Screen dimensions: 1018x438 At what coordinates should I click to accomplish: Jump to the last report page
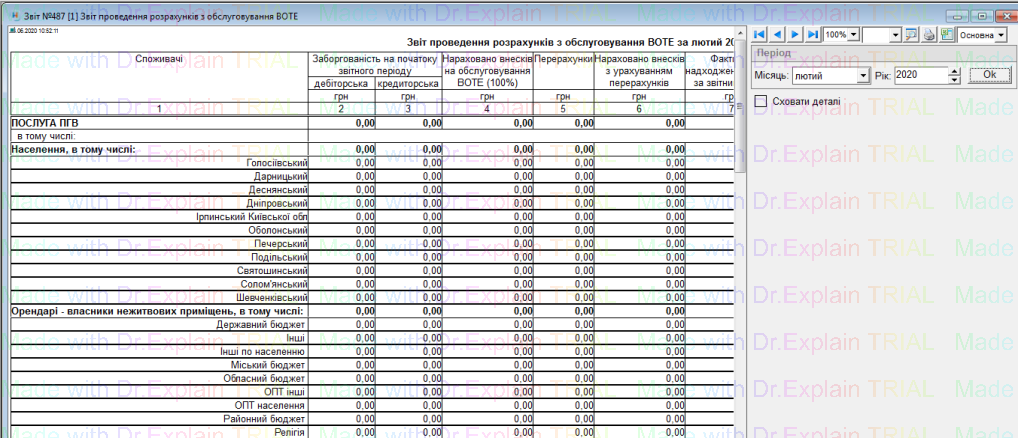[813, 34]
